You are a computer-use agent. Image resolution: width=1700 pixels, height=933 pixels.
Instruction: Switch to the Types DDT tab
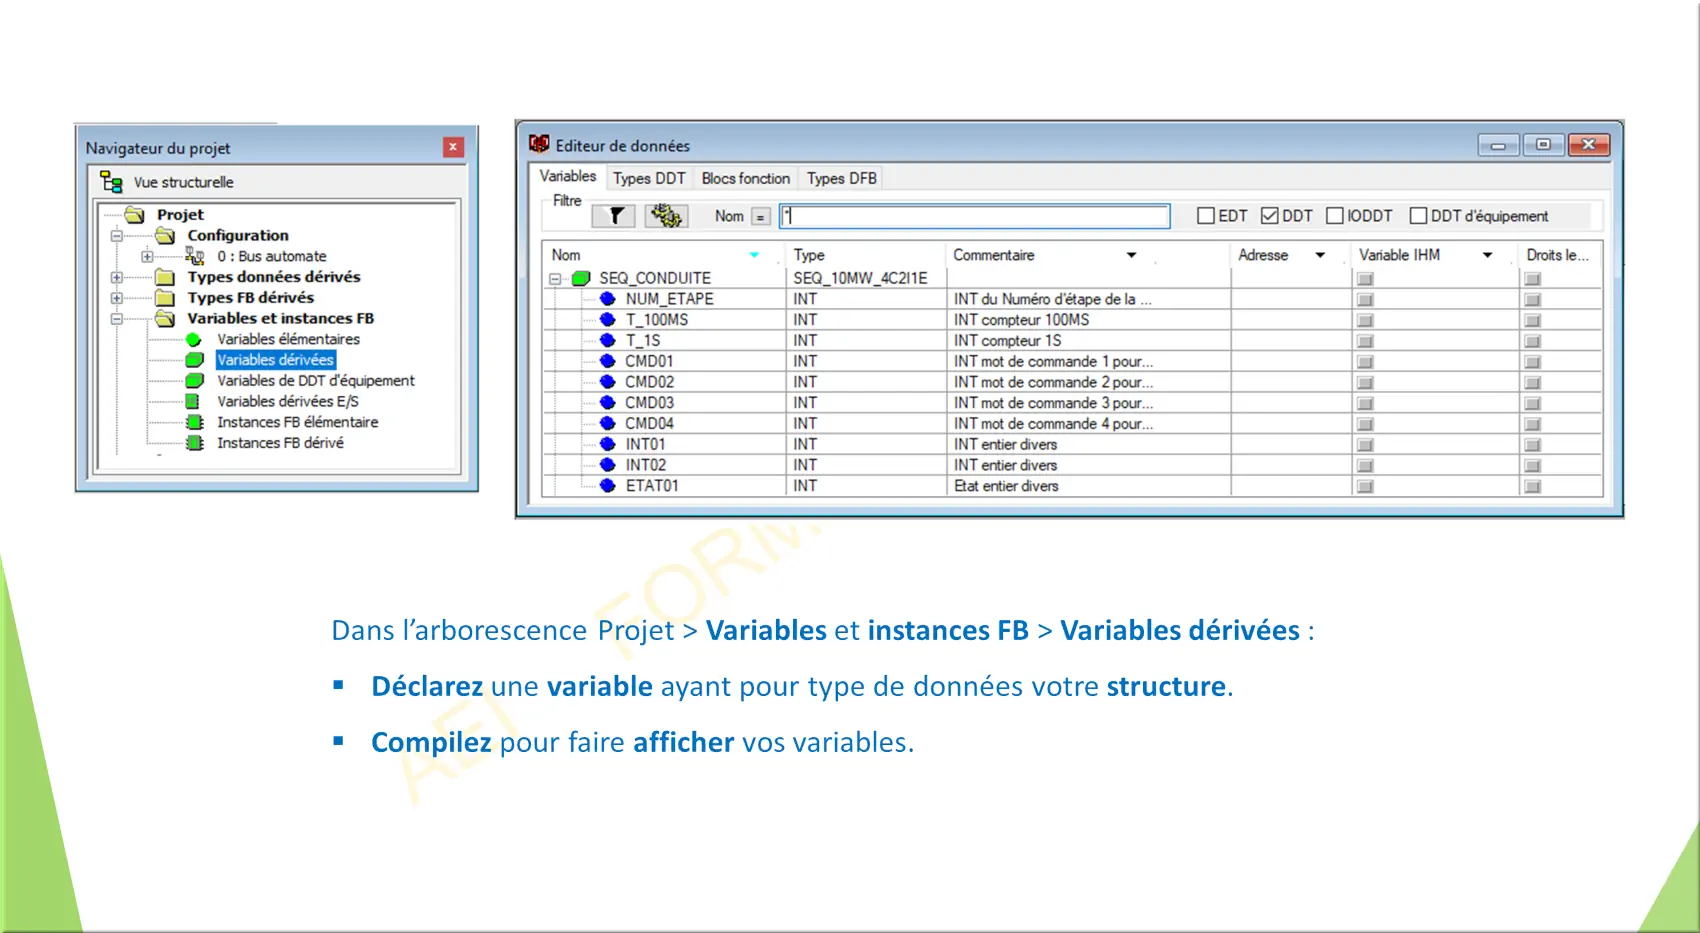coord(649,178)
